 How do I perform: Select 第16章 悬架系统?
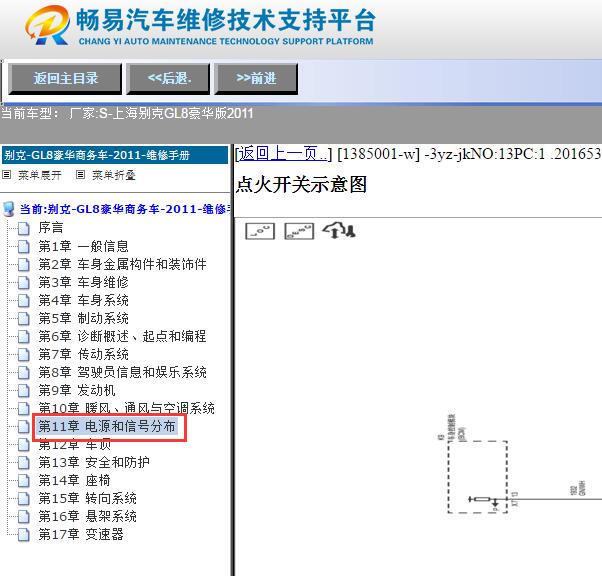click(x=87, y=516)
